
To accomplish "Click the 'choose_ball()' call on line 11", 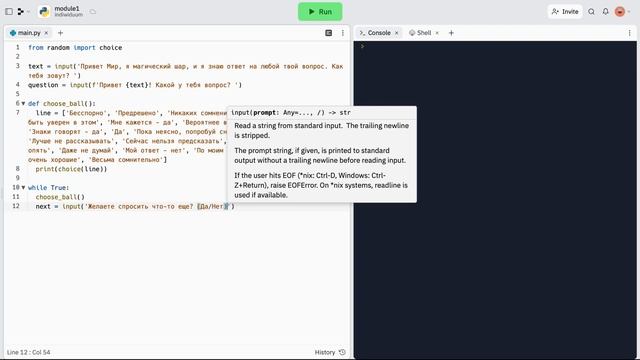I will click(x=60, y=197).
